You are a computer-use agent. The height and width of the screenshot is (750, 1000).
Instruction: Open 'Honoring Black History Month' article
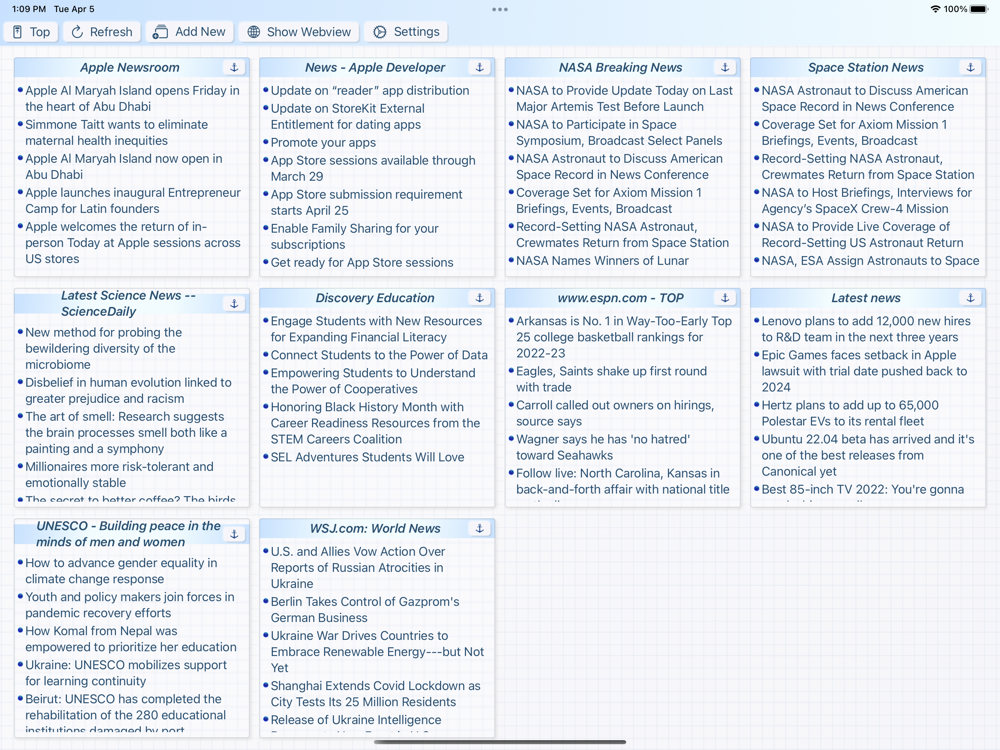[375, 423]
